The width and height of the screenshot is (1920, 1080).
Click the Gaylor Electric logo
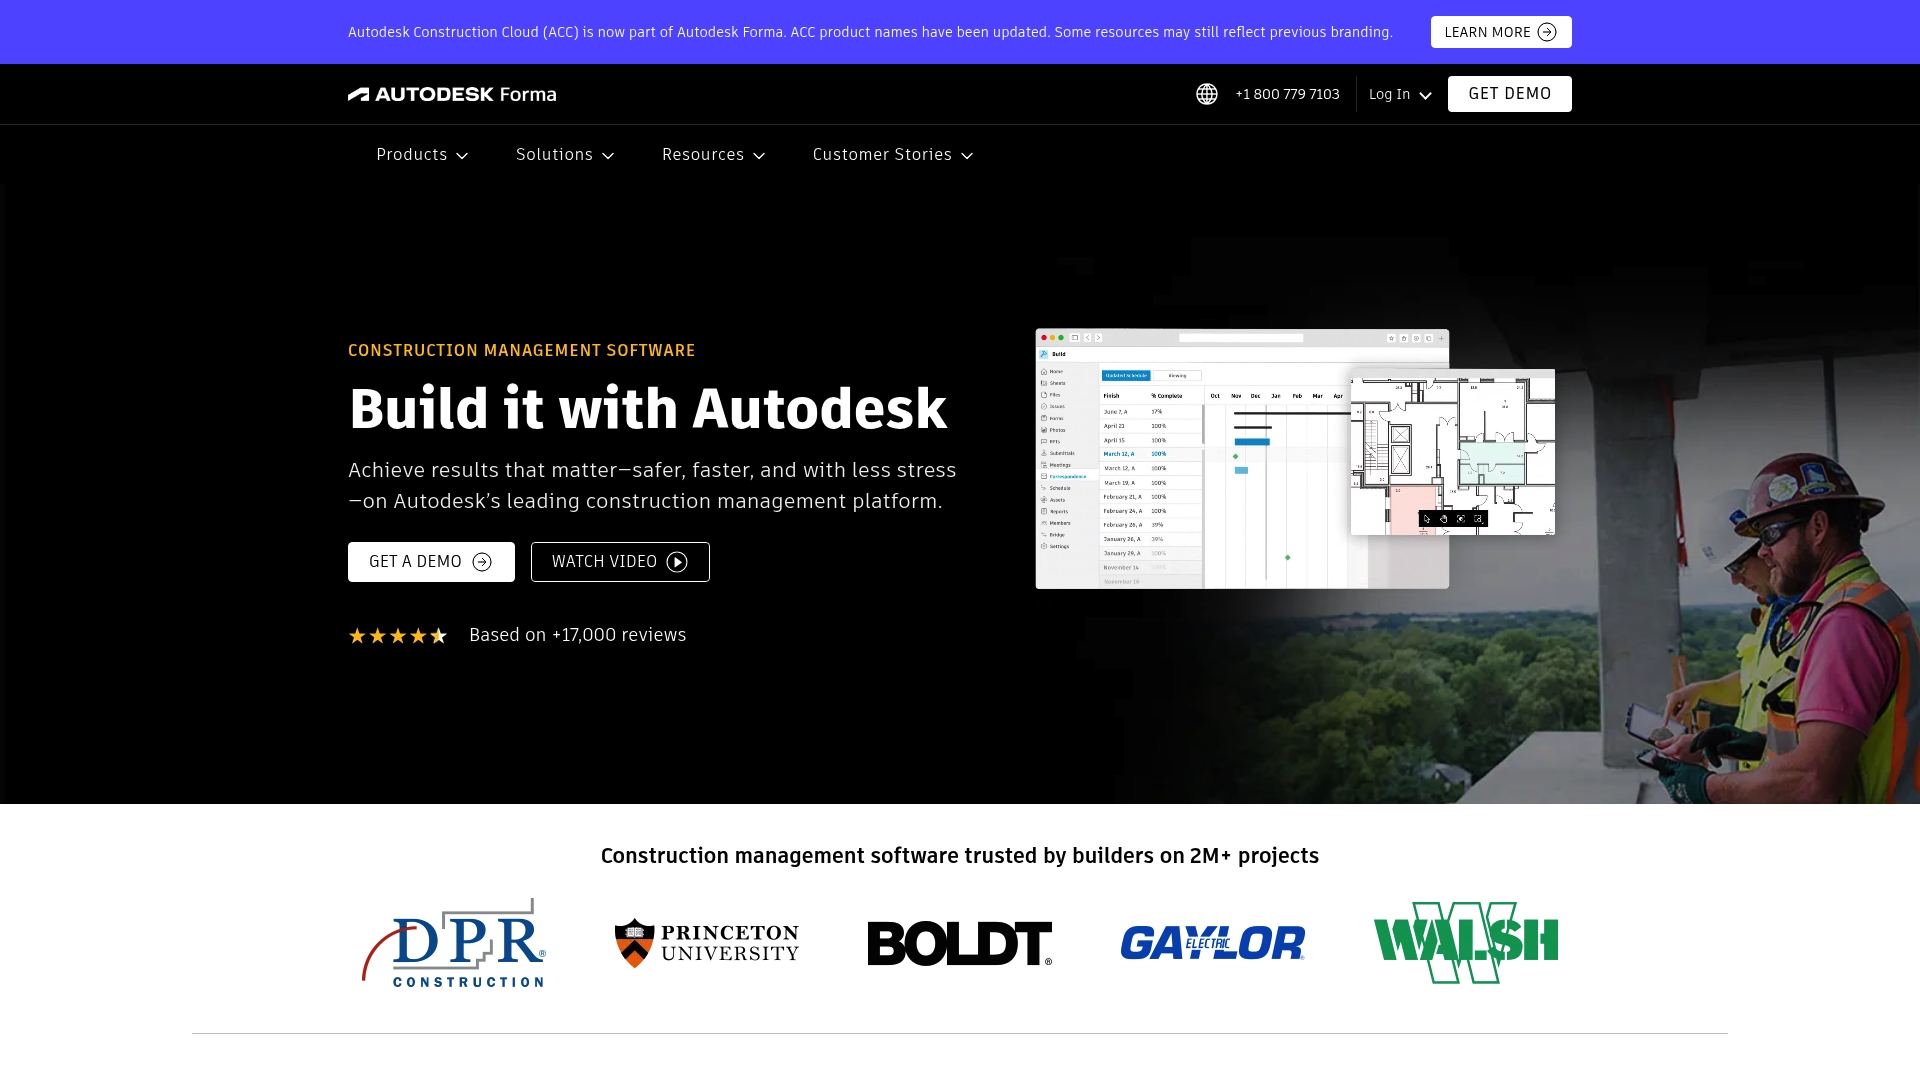(x=1213, y=943)
